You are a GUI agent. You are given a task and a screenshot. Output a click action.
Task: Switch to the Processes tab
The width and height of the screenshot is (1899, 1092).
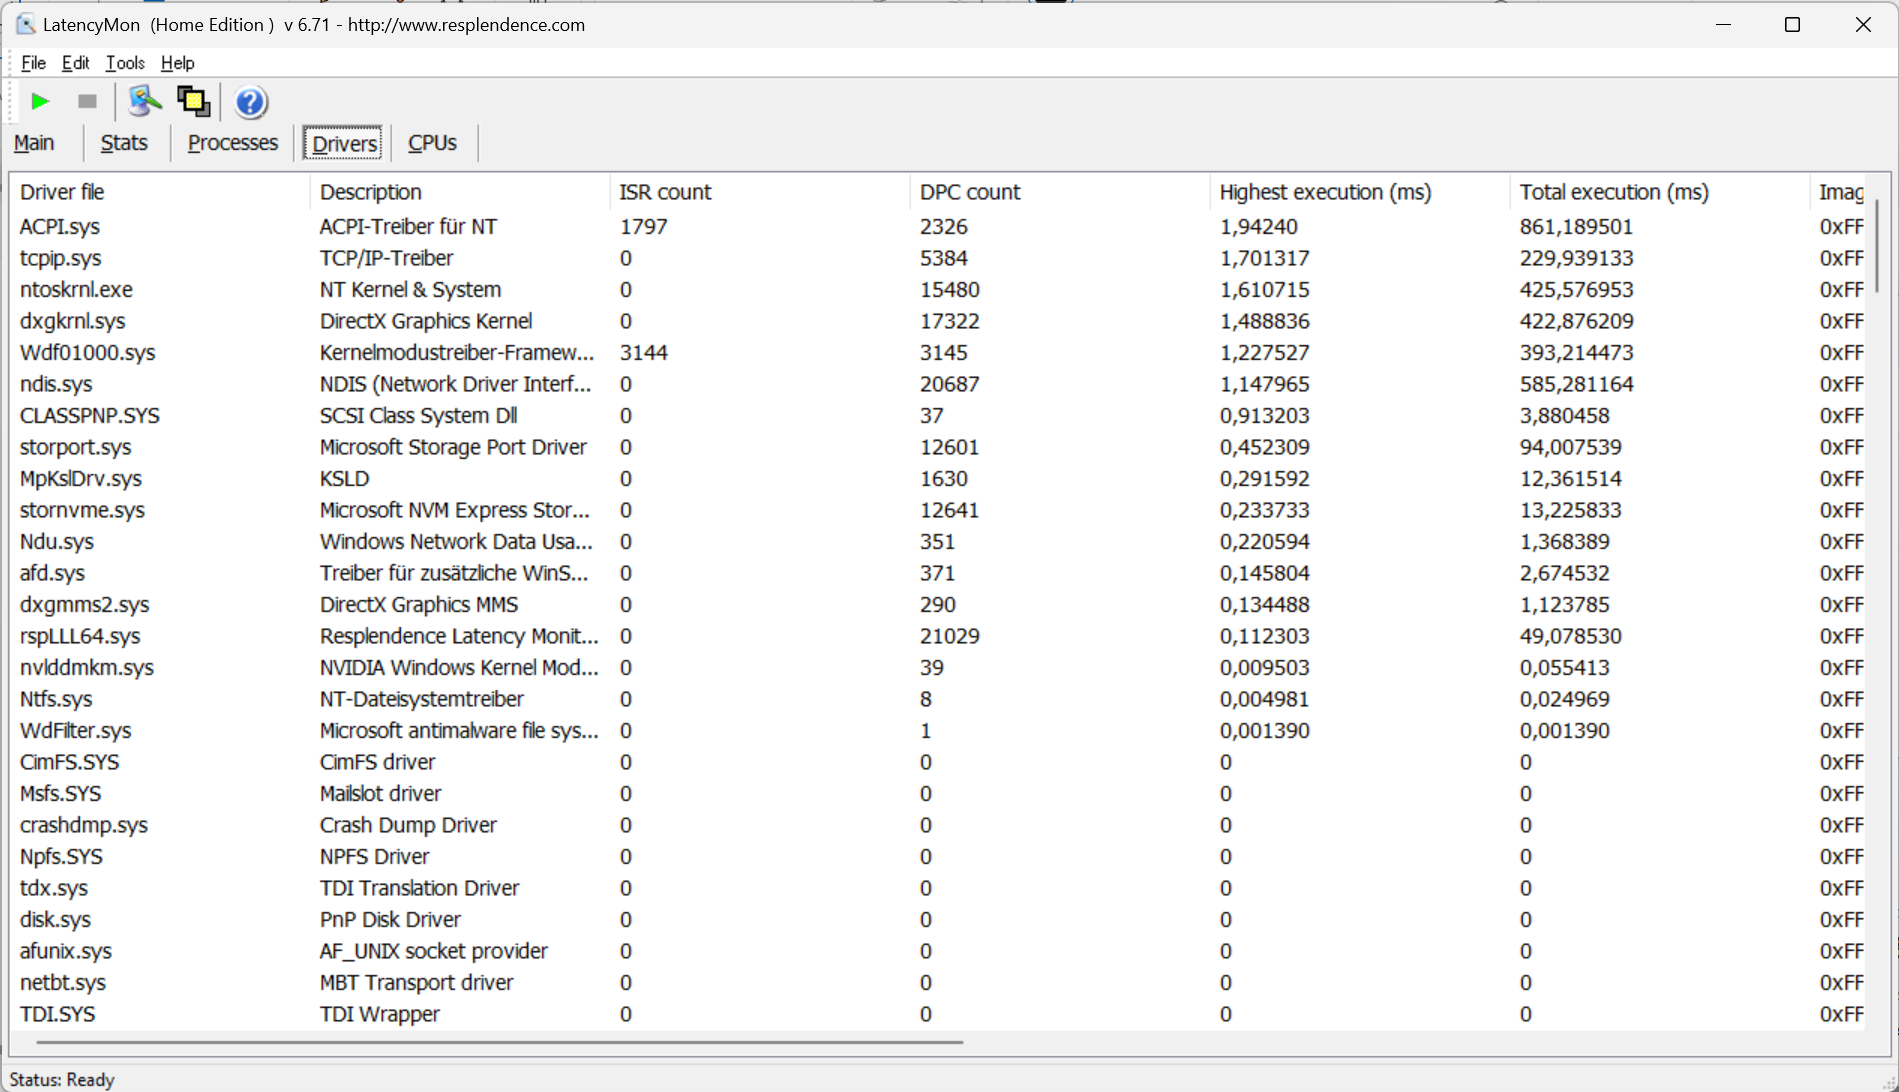233,143
